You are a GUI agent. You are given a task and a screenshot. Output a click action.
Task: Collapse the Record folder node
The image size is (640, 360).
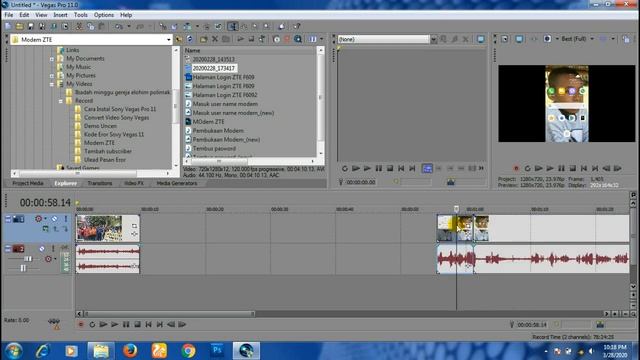(60, 101)
